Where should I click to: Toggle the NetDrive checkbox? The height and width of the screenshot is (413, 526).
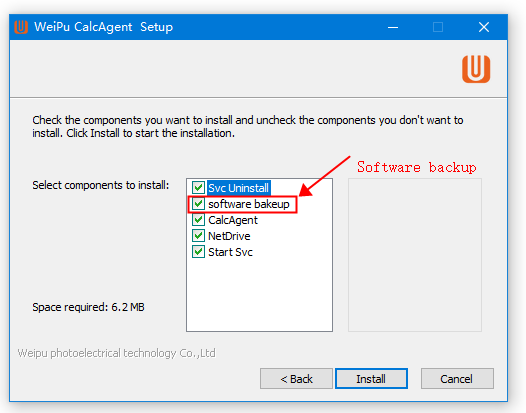198,236
